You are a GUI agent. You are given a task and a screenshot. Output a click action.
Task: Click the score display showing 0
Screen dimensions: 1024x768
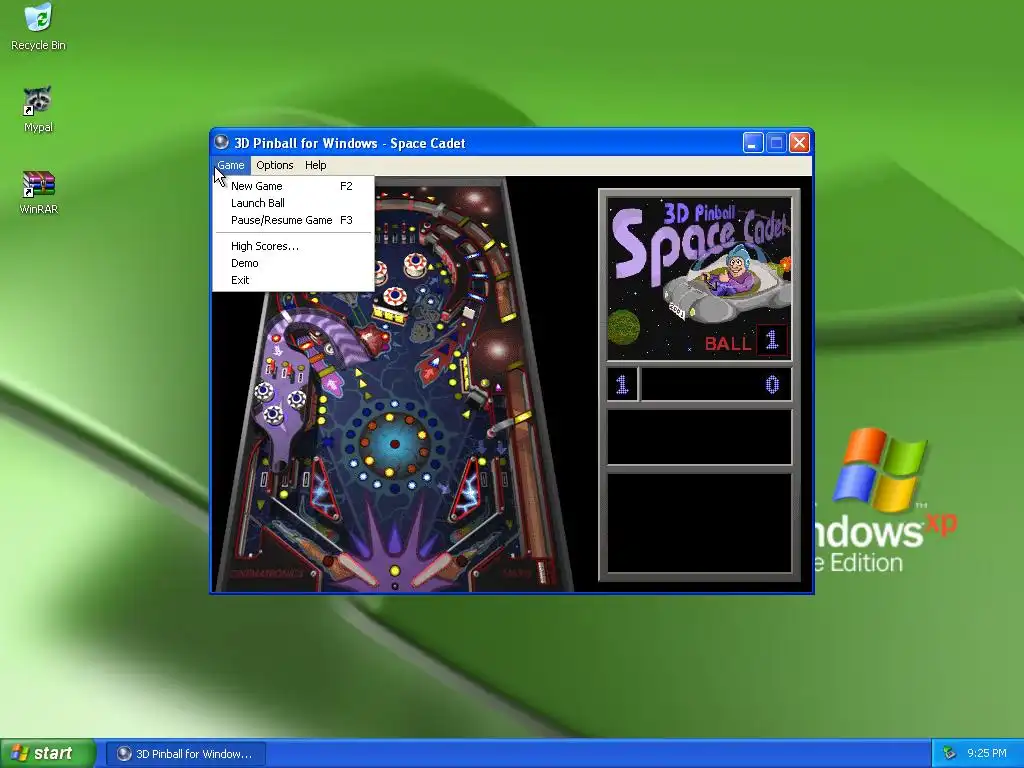click(716, 385)
